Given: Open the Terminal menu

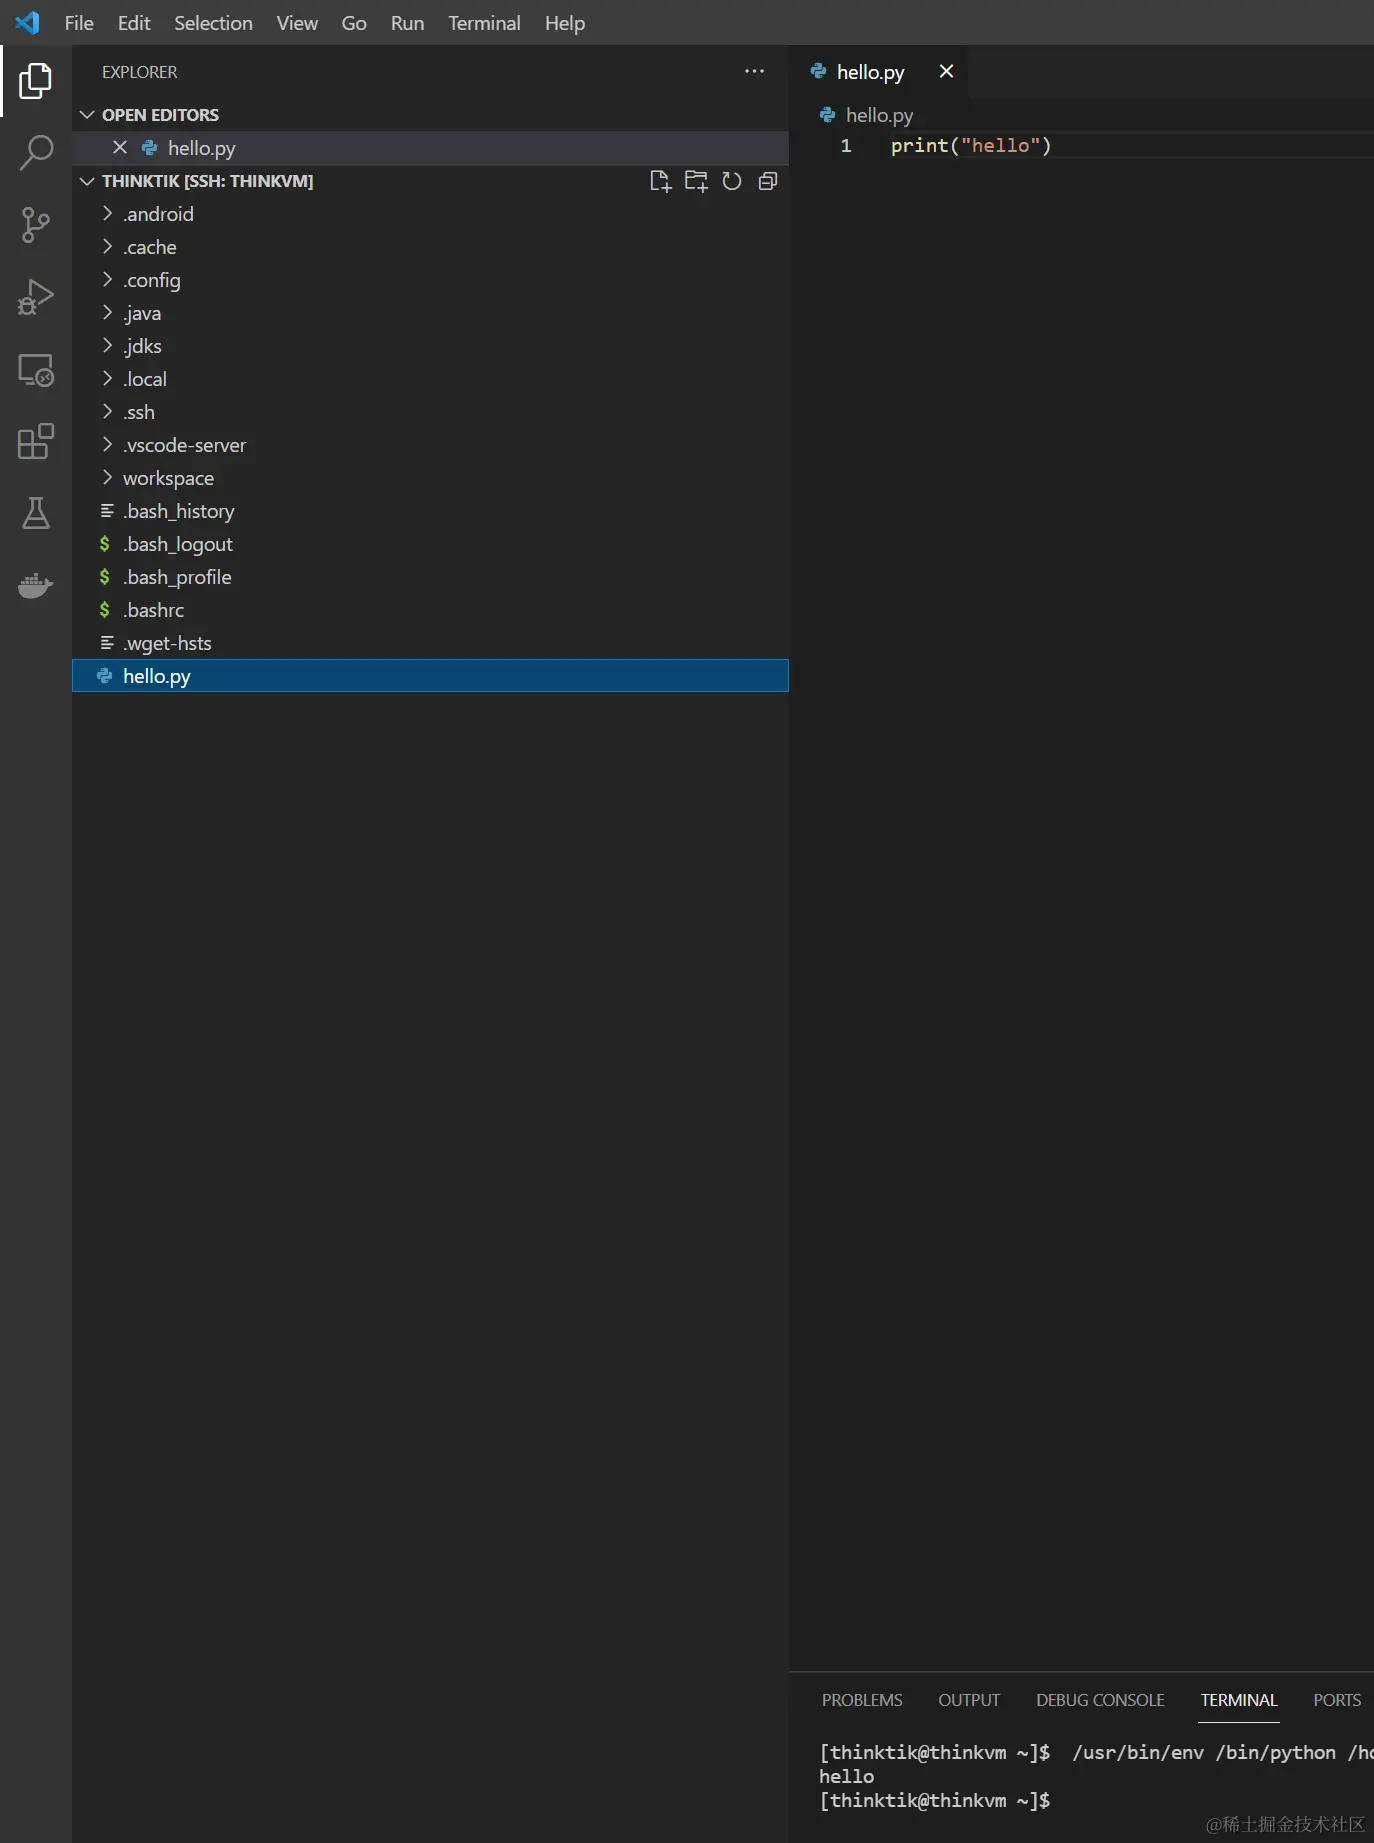Looking at the screenshot, I should [x=484, y=23].
